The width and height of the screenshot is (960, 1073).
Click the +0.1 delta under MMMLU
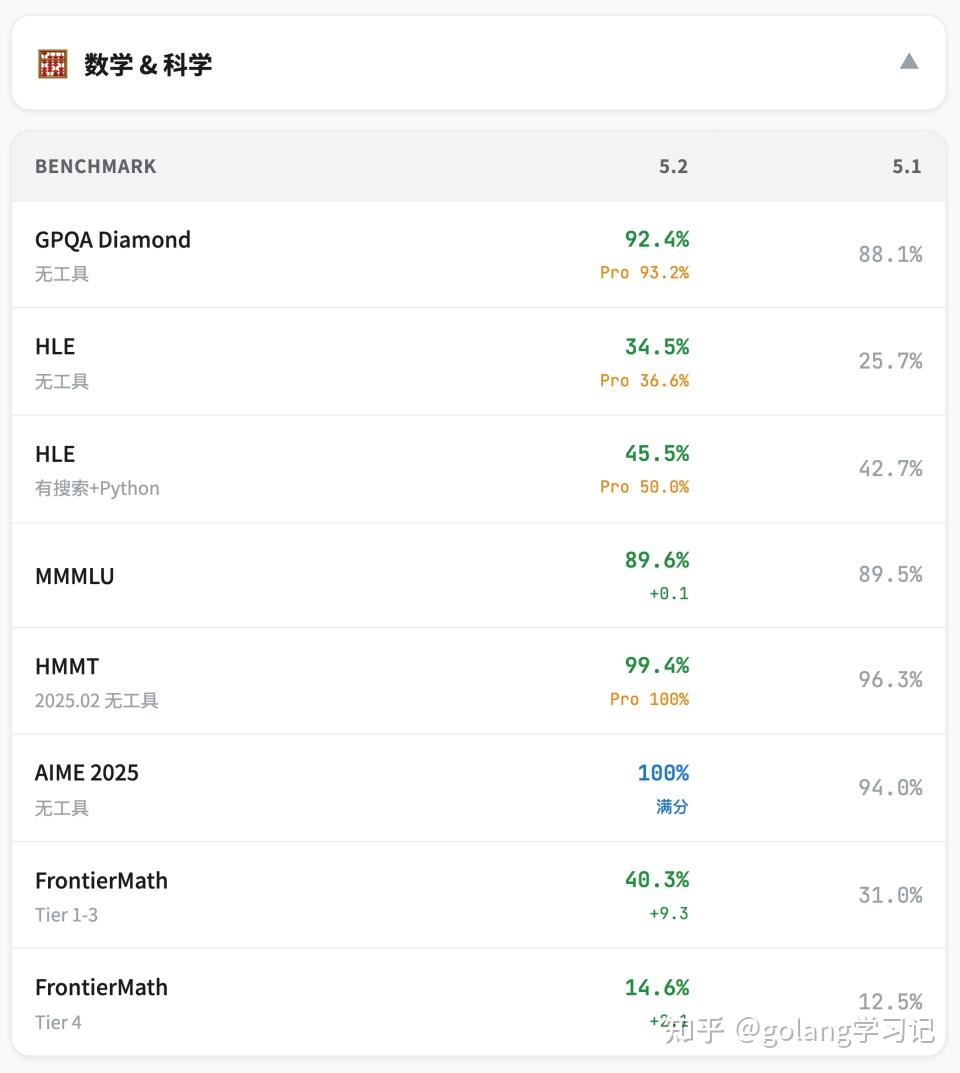669,593
